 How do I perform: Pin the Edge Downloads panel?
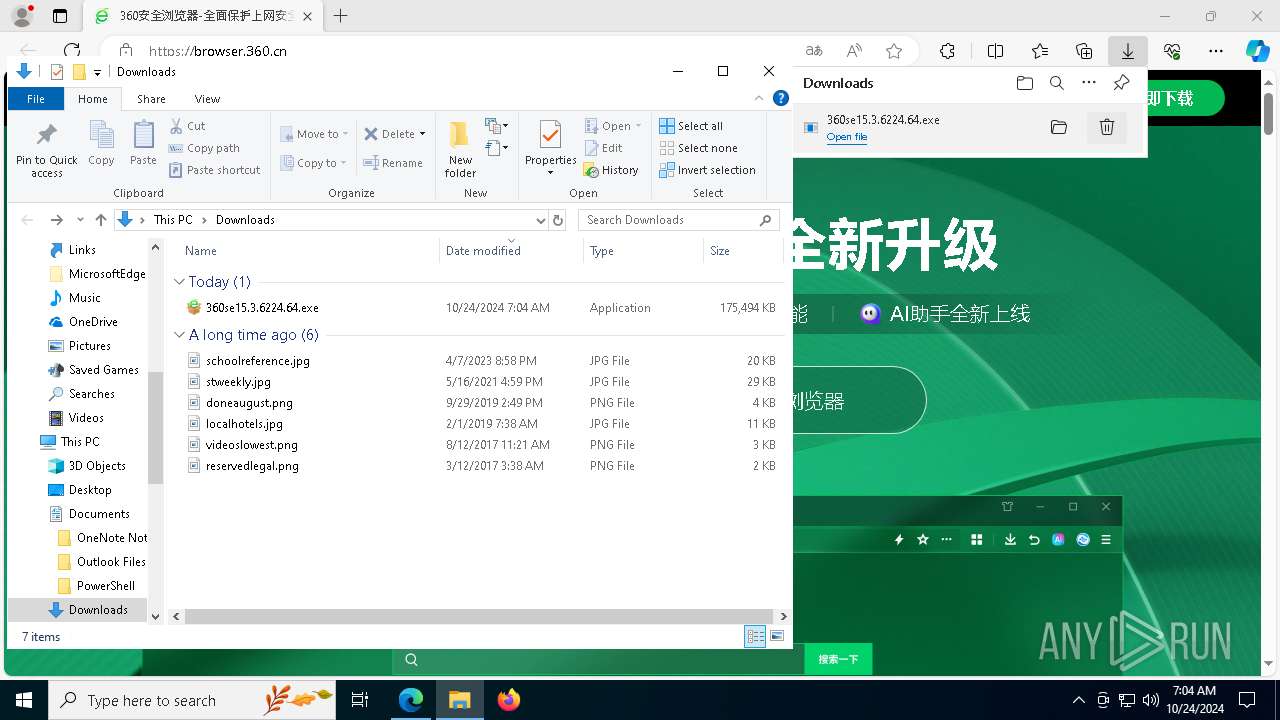(x=1121, y=83)
